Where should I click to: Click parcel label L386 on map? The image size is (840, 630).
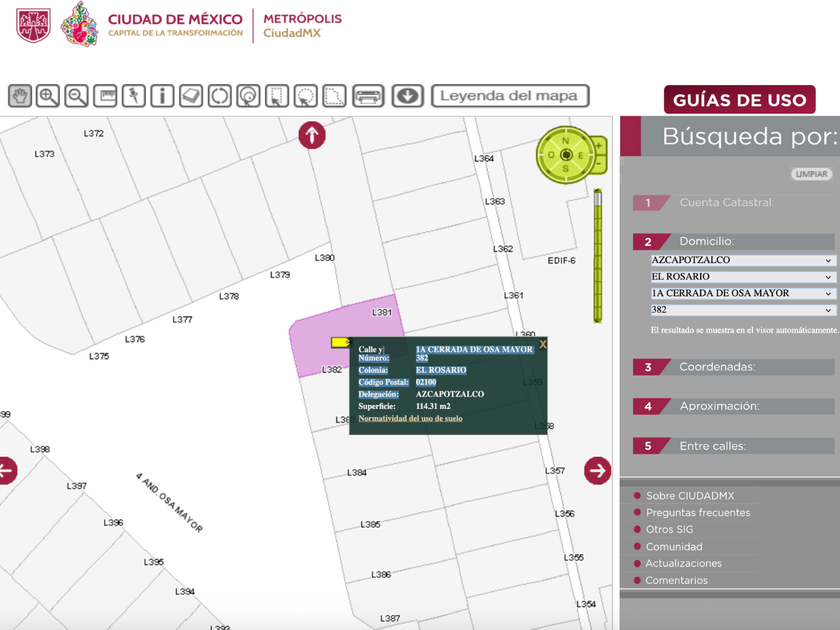click(381, 575)
